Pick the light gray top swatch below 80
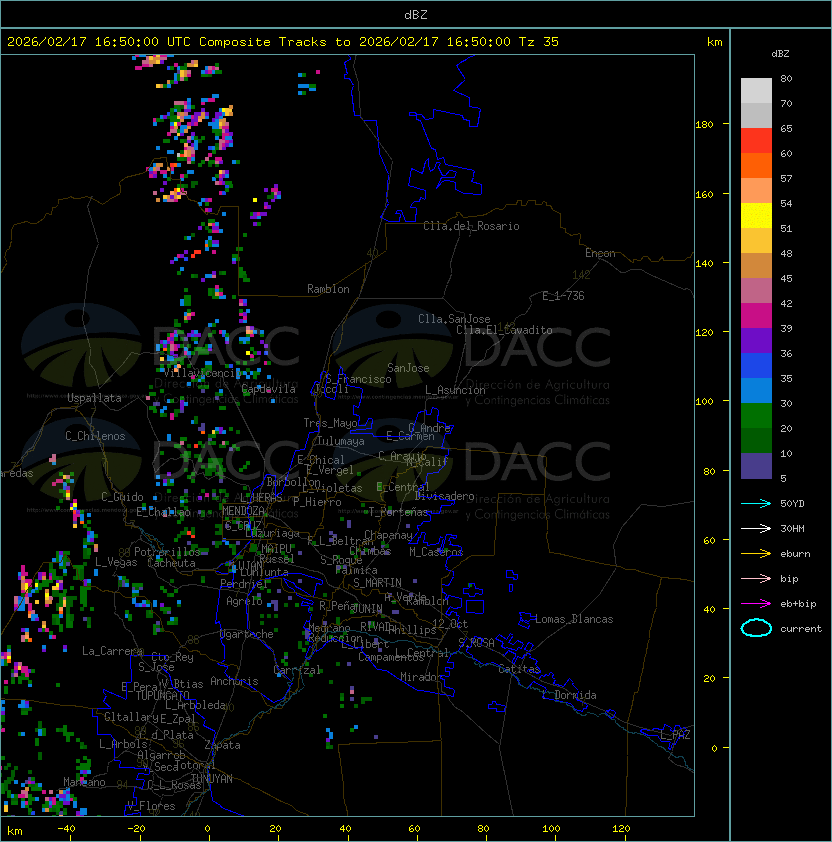The image size is (832, 842). pyautogui.click(x=756, y=91)
